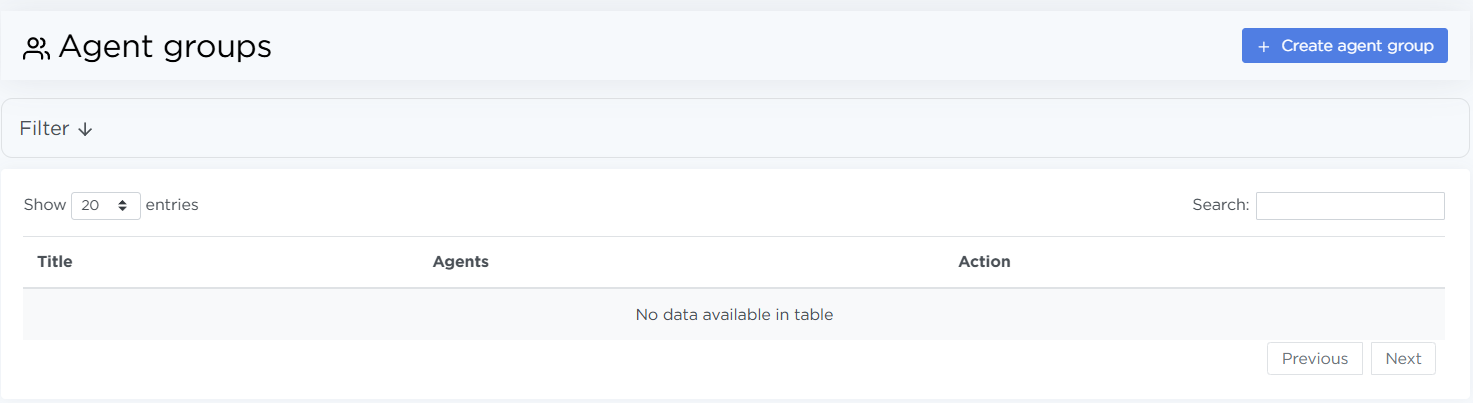Click the Agent groups page heading
1473x403 pixels.
(x=165, y=47)
